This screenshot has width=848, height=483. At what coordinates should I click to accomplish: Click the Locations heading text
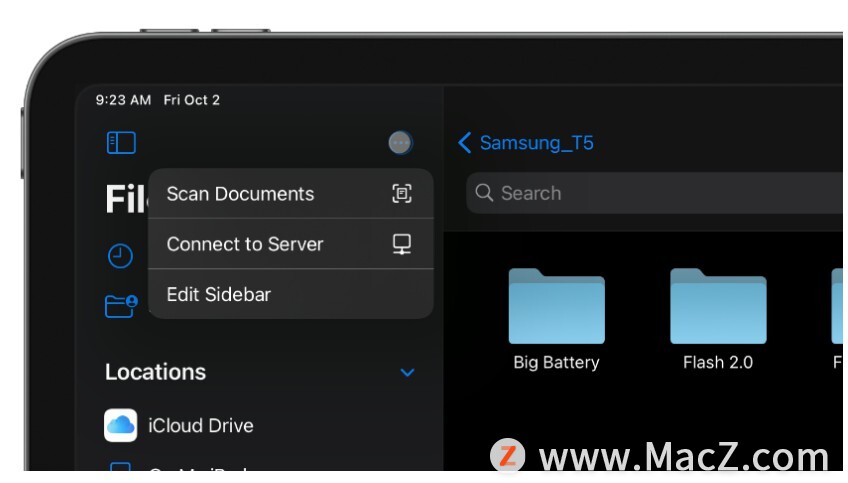pyautogui.click(x=156, y=372)
